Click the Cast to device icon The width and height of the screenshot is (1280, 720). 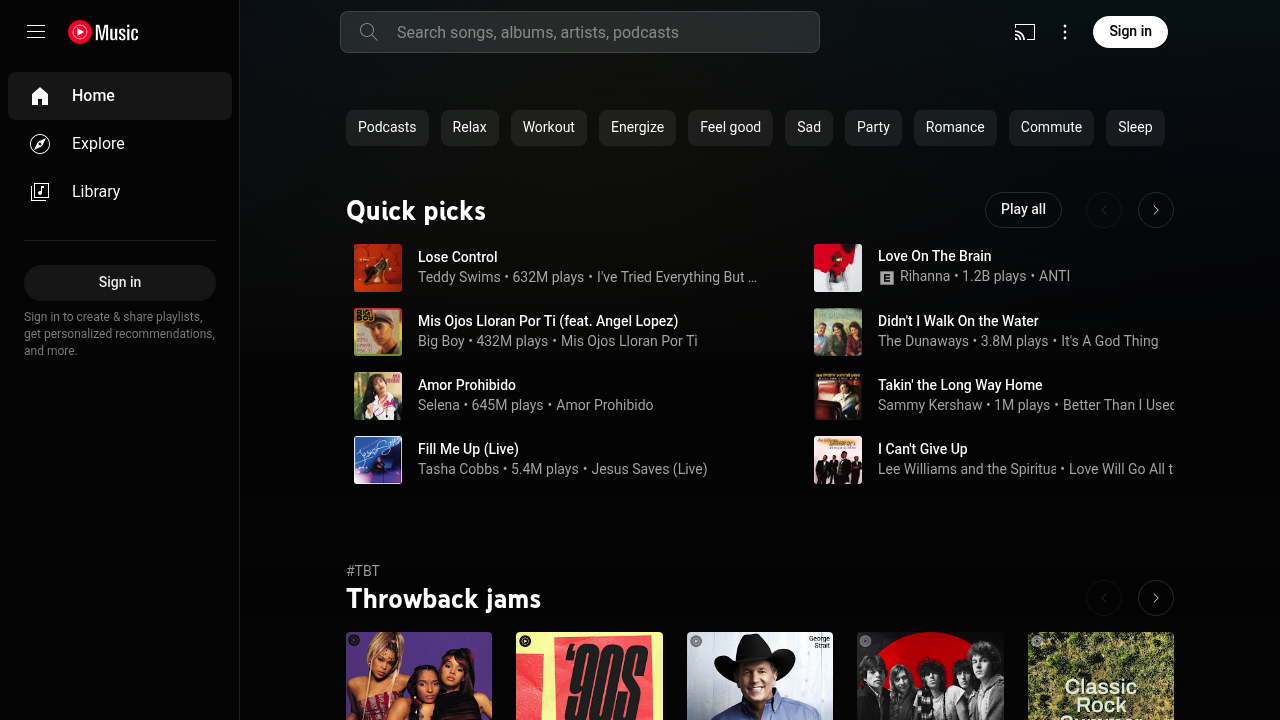1024,32
